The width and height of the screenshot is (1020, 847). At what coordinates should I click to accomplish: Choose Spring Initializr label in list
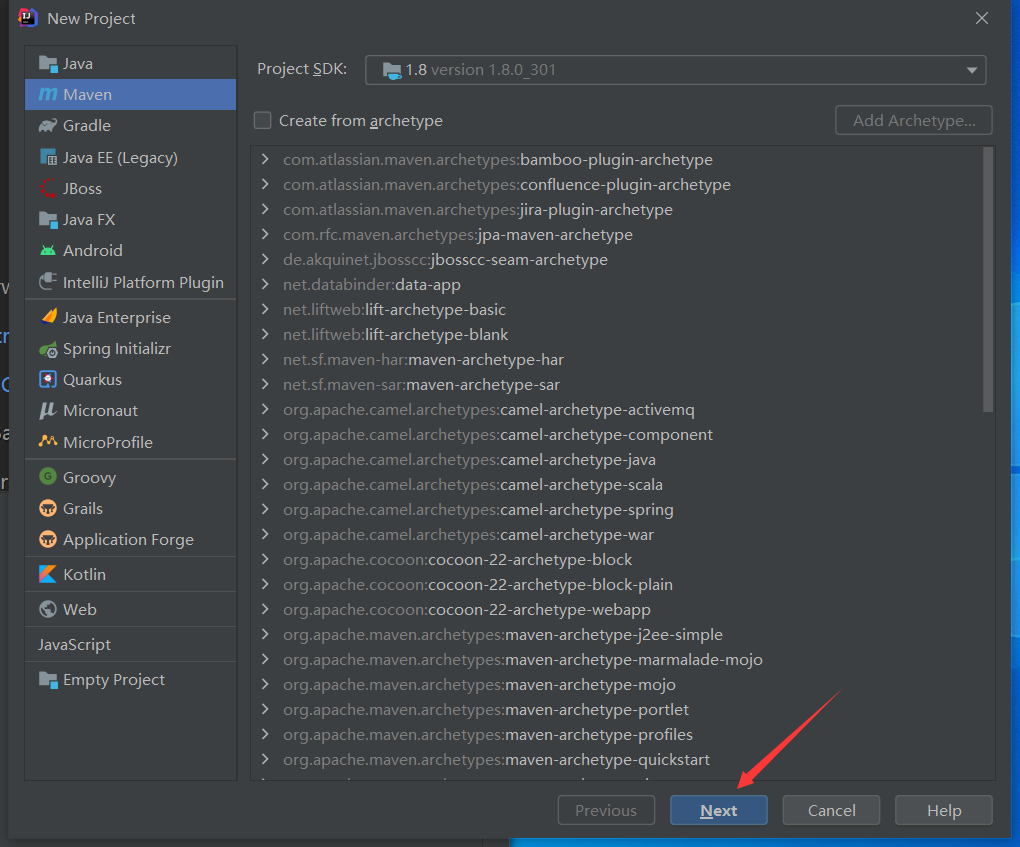(x=116, y=349)
